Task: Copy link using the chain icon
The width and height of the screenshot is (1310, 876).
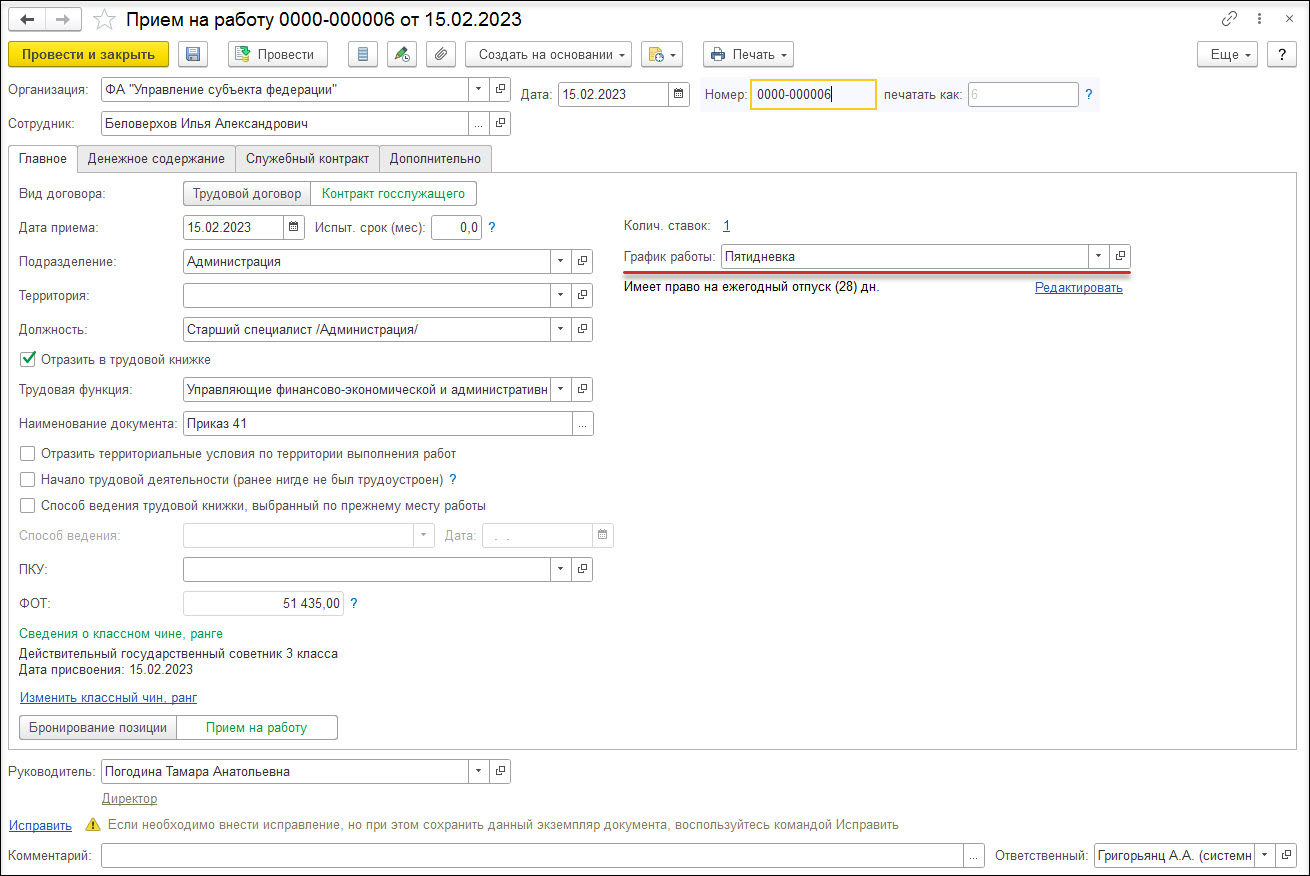Action: point(1230,19)
